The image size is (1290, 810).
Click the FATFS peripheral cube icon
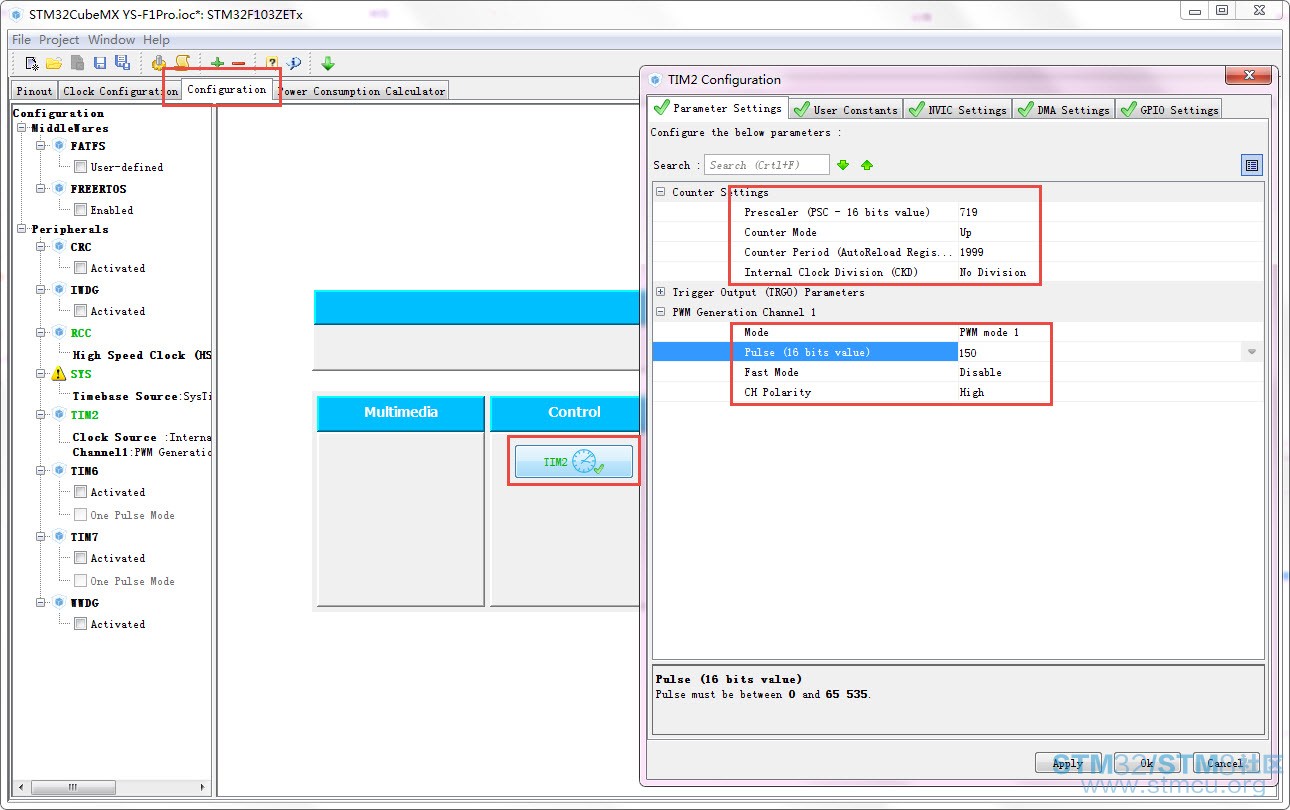point(59,146)
